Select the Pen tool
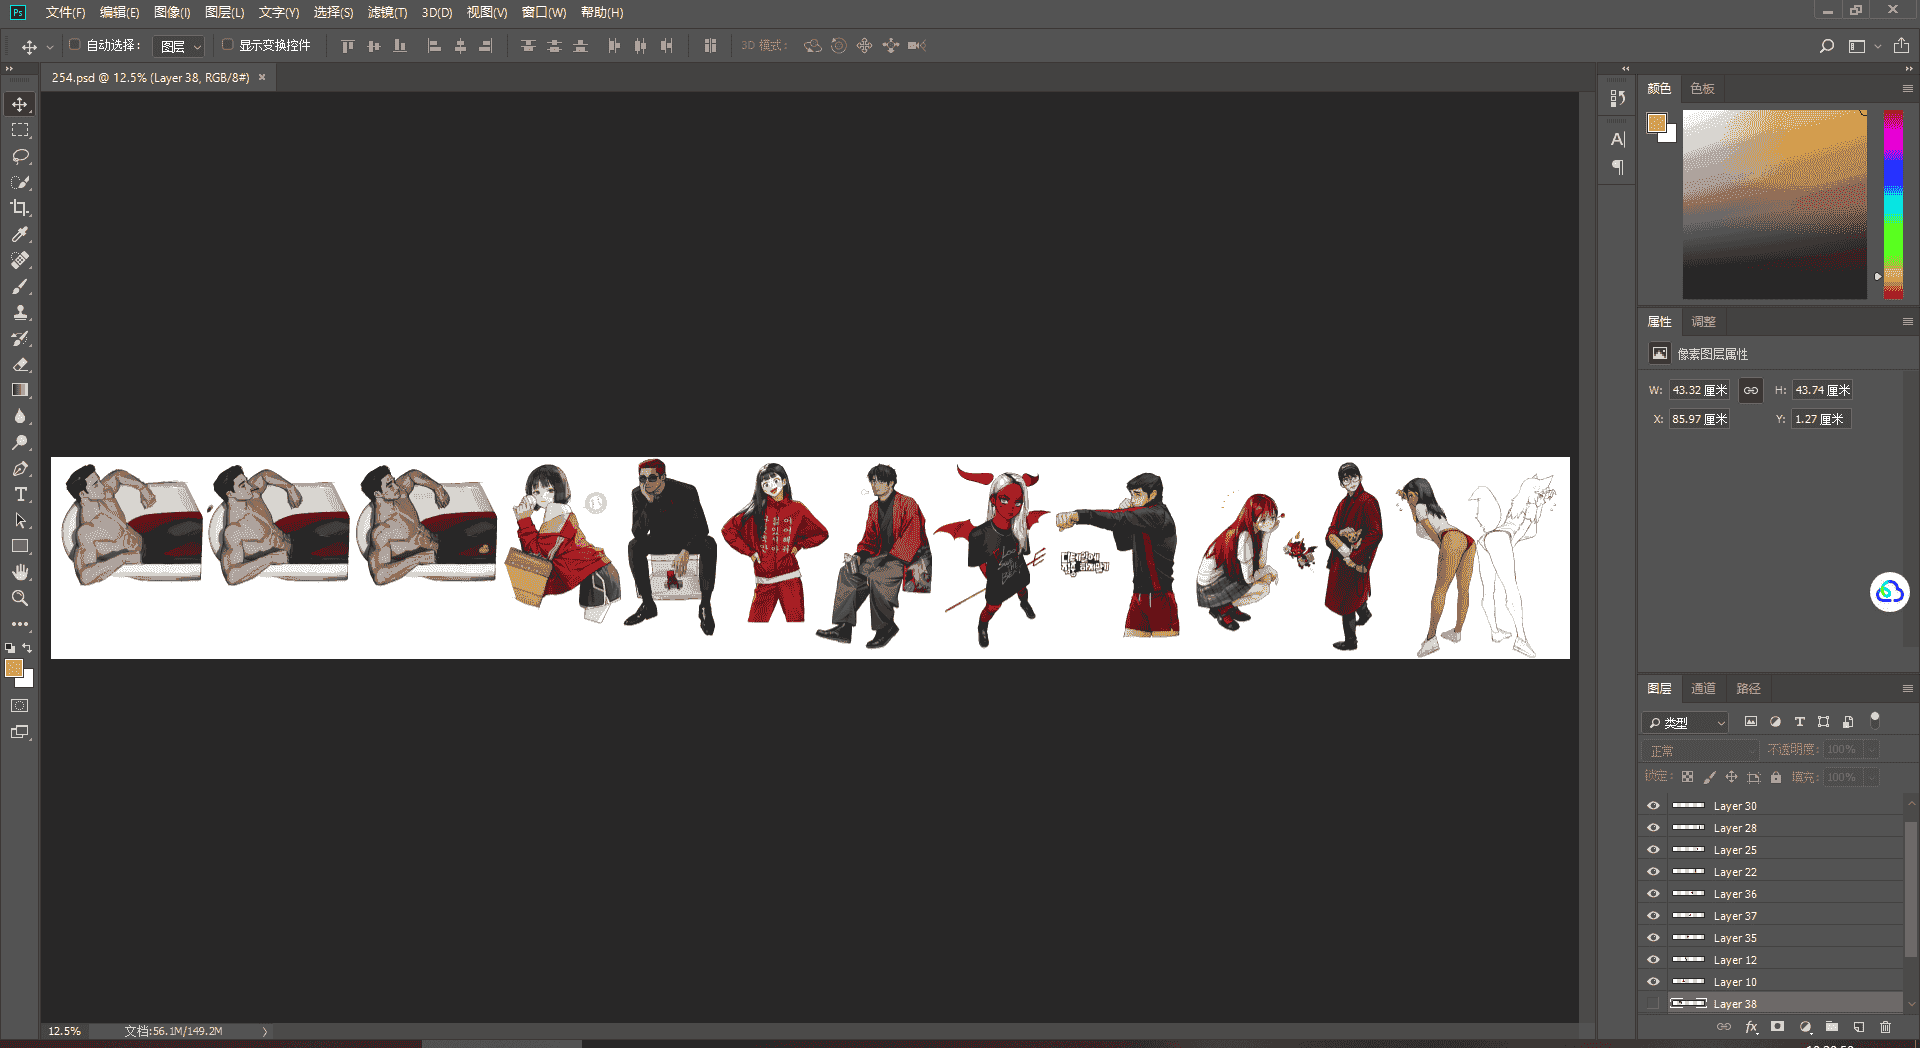The width and height of the screenshot is (1920, 1048). pos(20,468)
